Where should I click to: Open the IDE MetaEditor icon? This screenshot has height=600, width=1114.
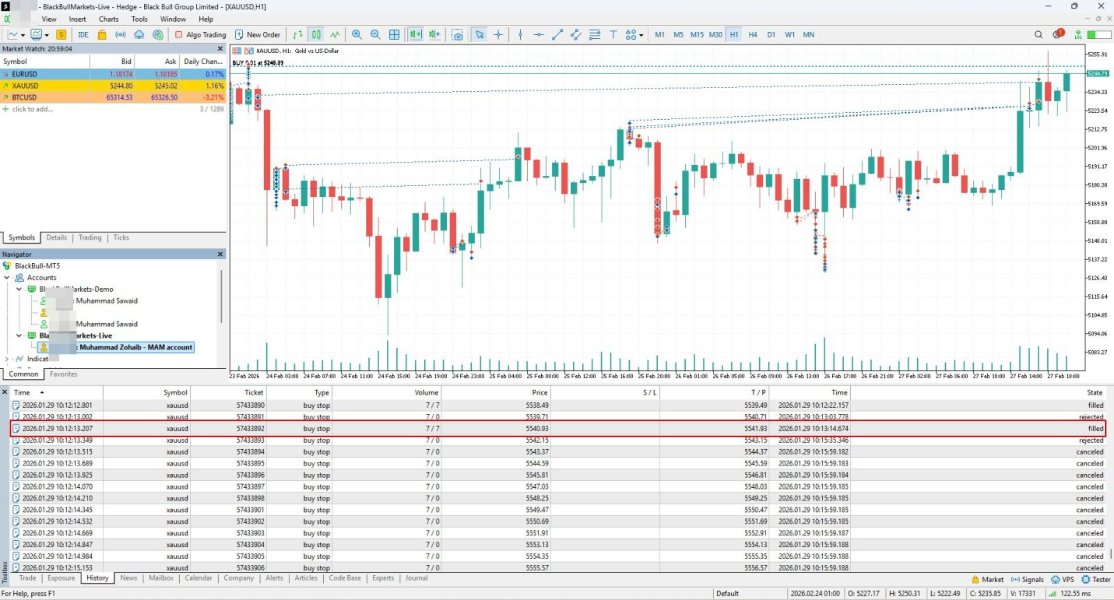[x=83, y=34]
